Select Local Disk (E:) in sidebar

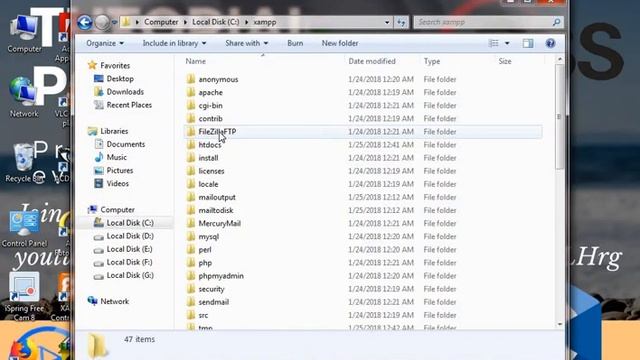[x=129, y=249]
